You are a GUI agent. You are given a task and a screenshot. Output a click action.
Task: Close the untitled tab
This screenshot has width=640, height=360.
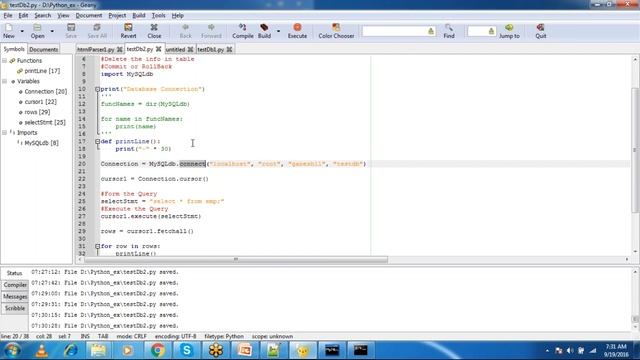[x=190, y=49]
